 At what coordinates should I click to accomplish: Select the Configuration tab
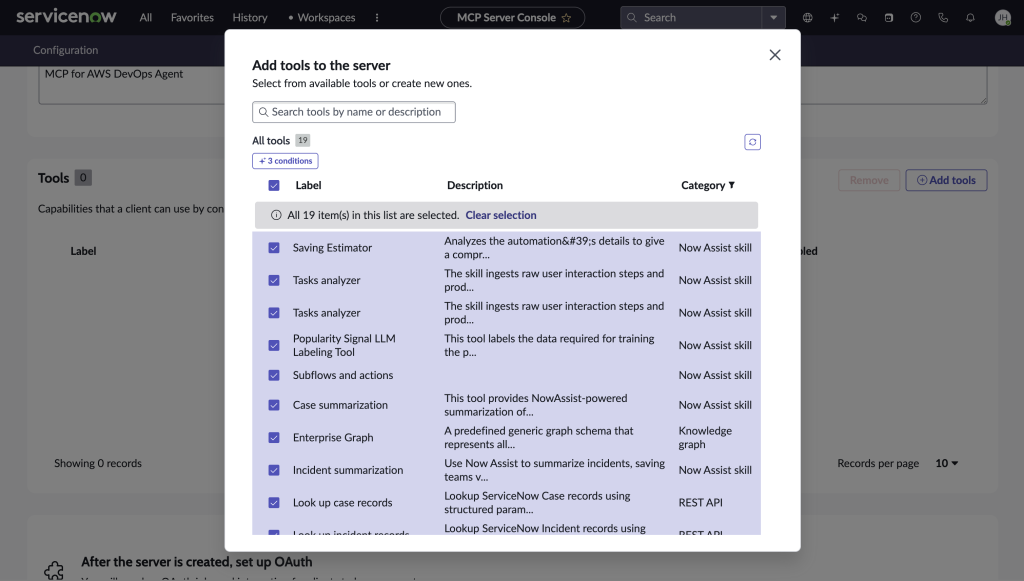click(65, 50)
